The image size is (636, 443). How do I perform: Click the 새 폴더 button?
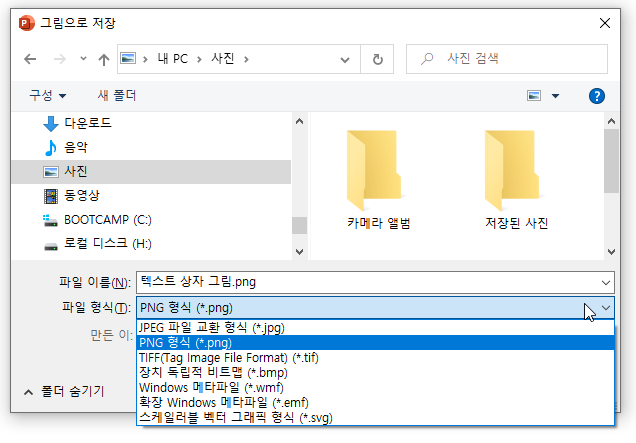116,96
